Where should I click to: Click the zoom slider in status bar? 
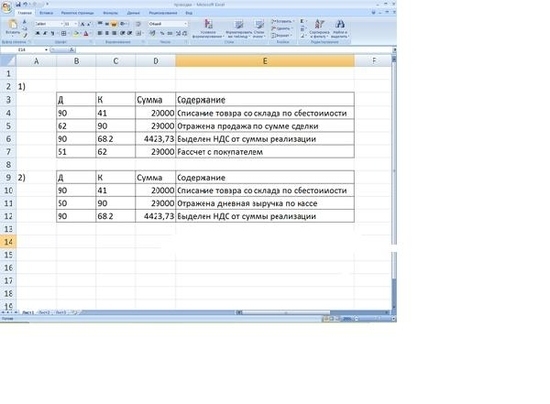374,319
